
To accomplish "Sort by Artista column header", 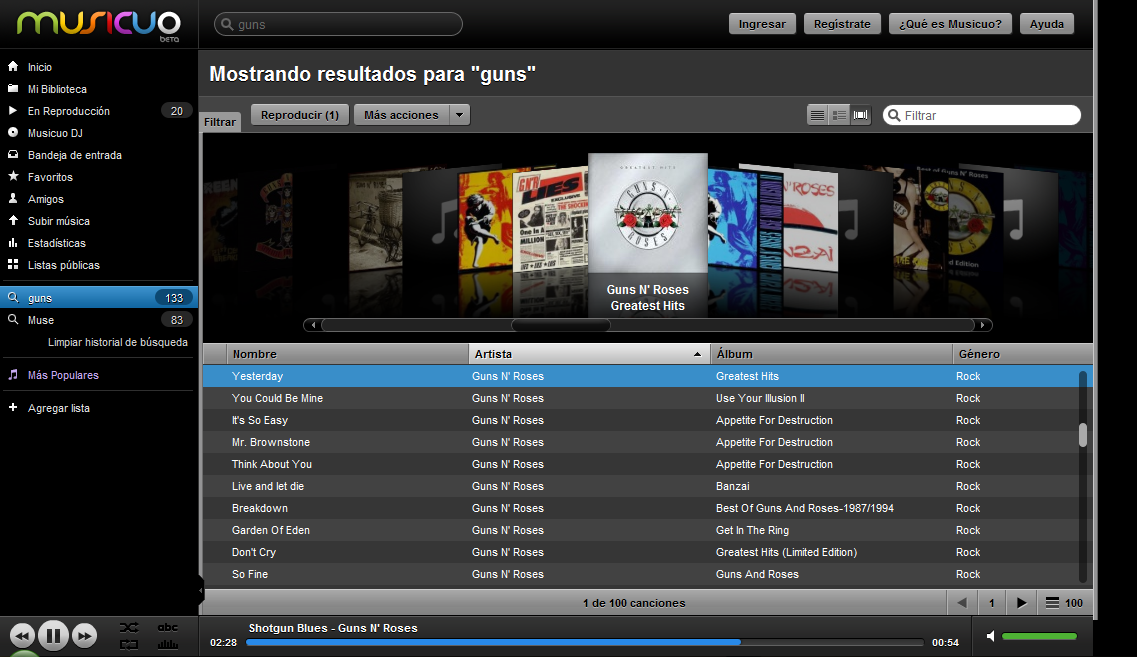I will (590, 354).
